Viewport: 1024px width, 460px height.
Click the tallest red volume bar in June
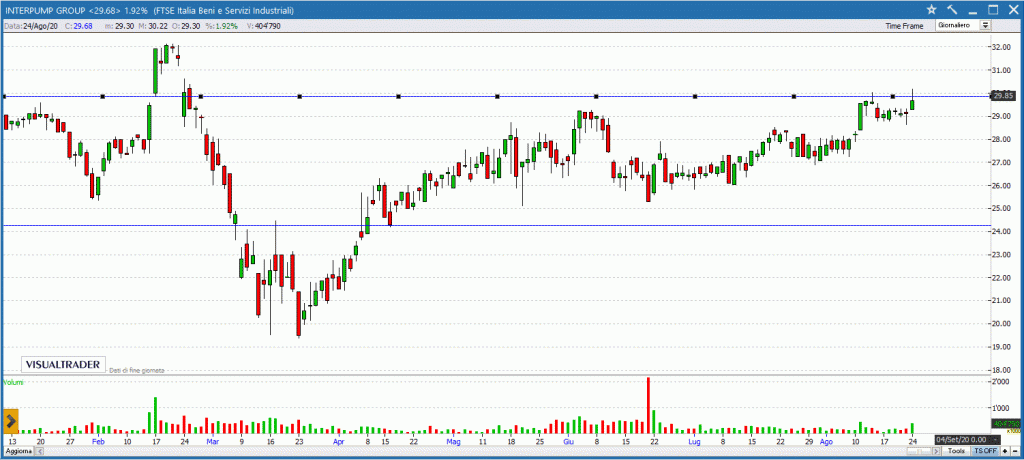[x=648, y=404]
